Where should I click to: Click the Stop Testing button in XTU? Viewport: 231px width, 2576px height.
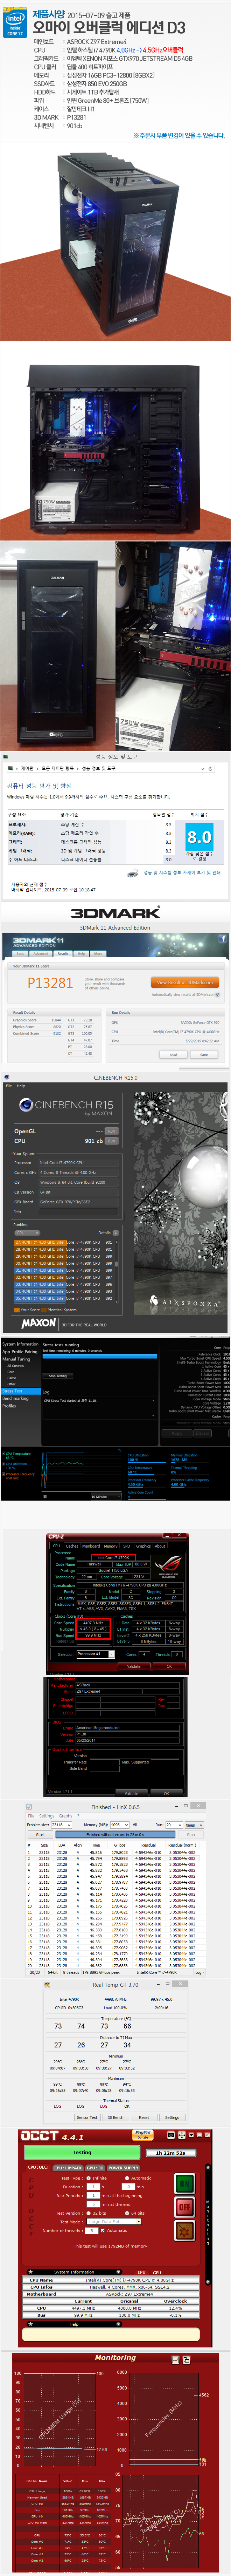click(58, 1376)
